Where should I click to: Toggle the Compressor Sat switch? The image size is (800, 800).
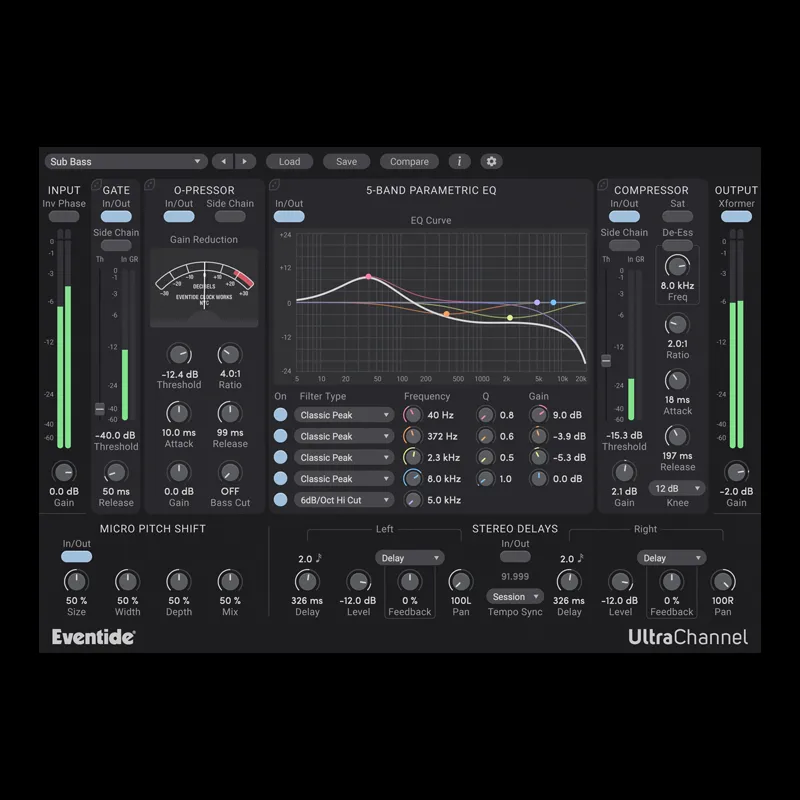(677, 216)
